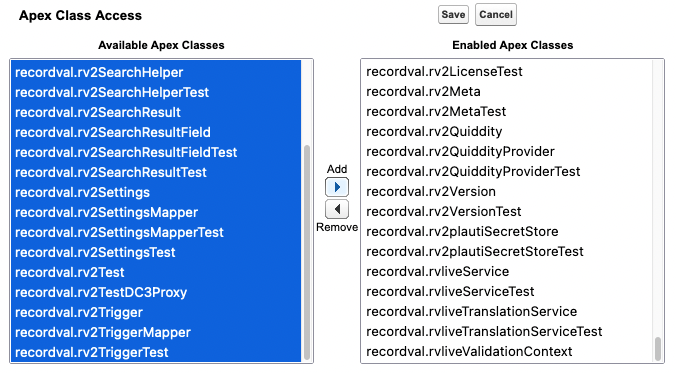This screenshot has width=676, height=373.
Task: Click the Available Apex Classes scrollbar thumb
Action: point(307,252)
